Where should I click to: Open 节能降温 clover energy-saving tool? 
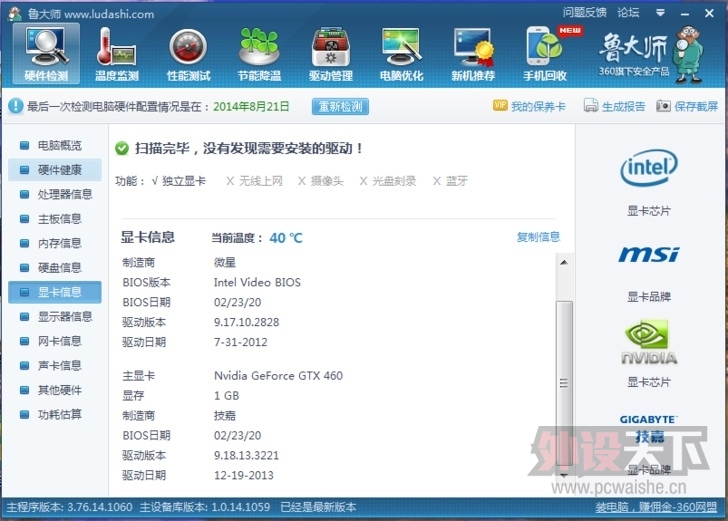tap(259, 54)
